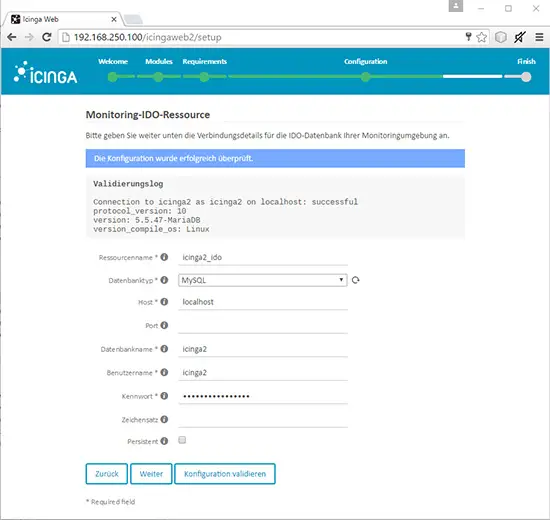The image size is (550, 520).
Task: Bookmark the page with the star icon
Action: click(x=482, y=37)
